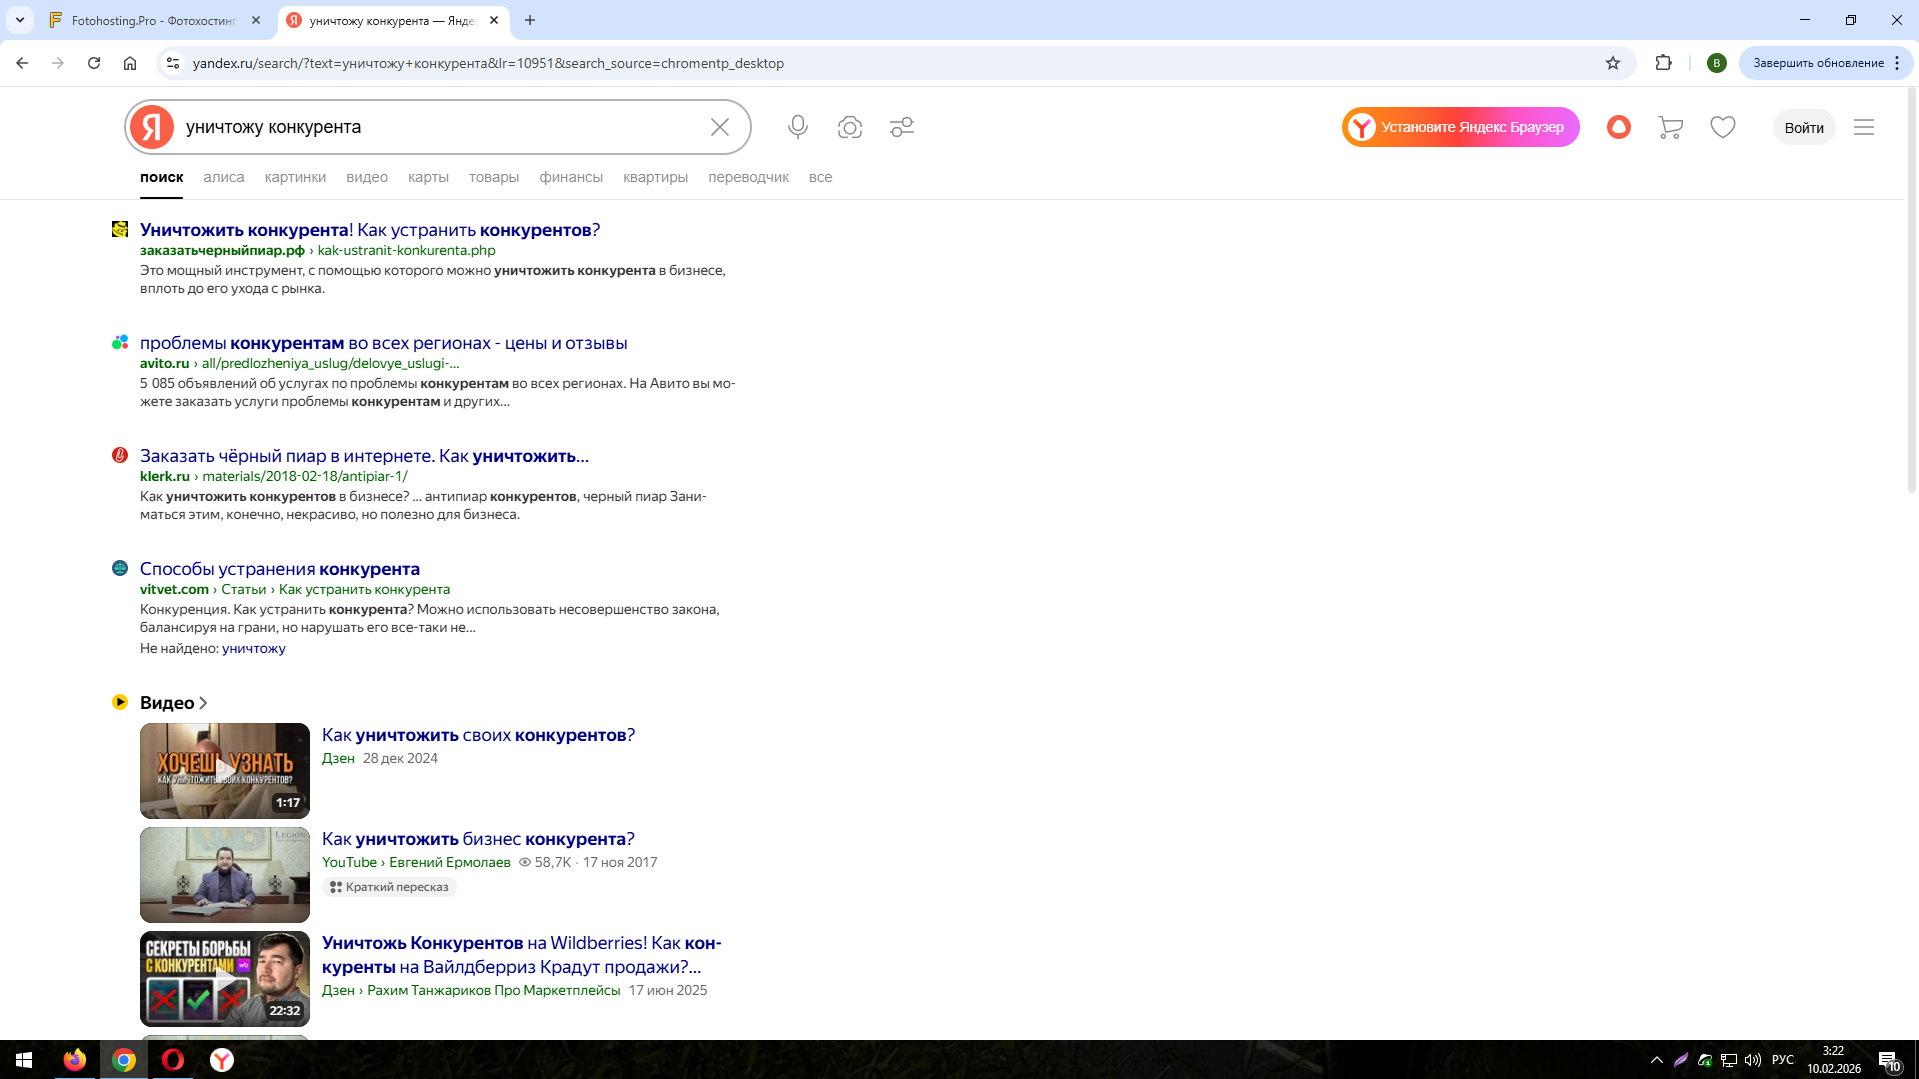Expand hidden system tray icons

pos(1657,1060)
